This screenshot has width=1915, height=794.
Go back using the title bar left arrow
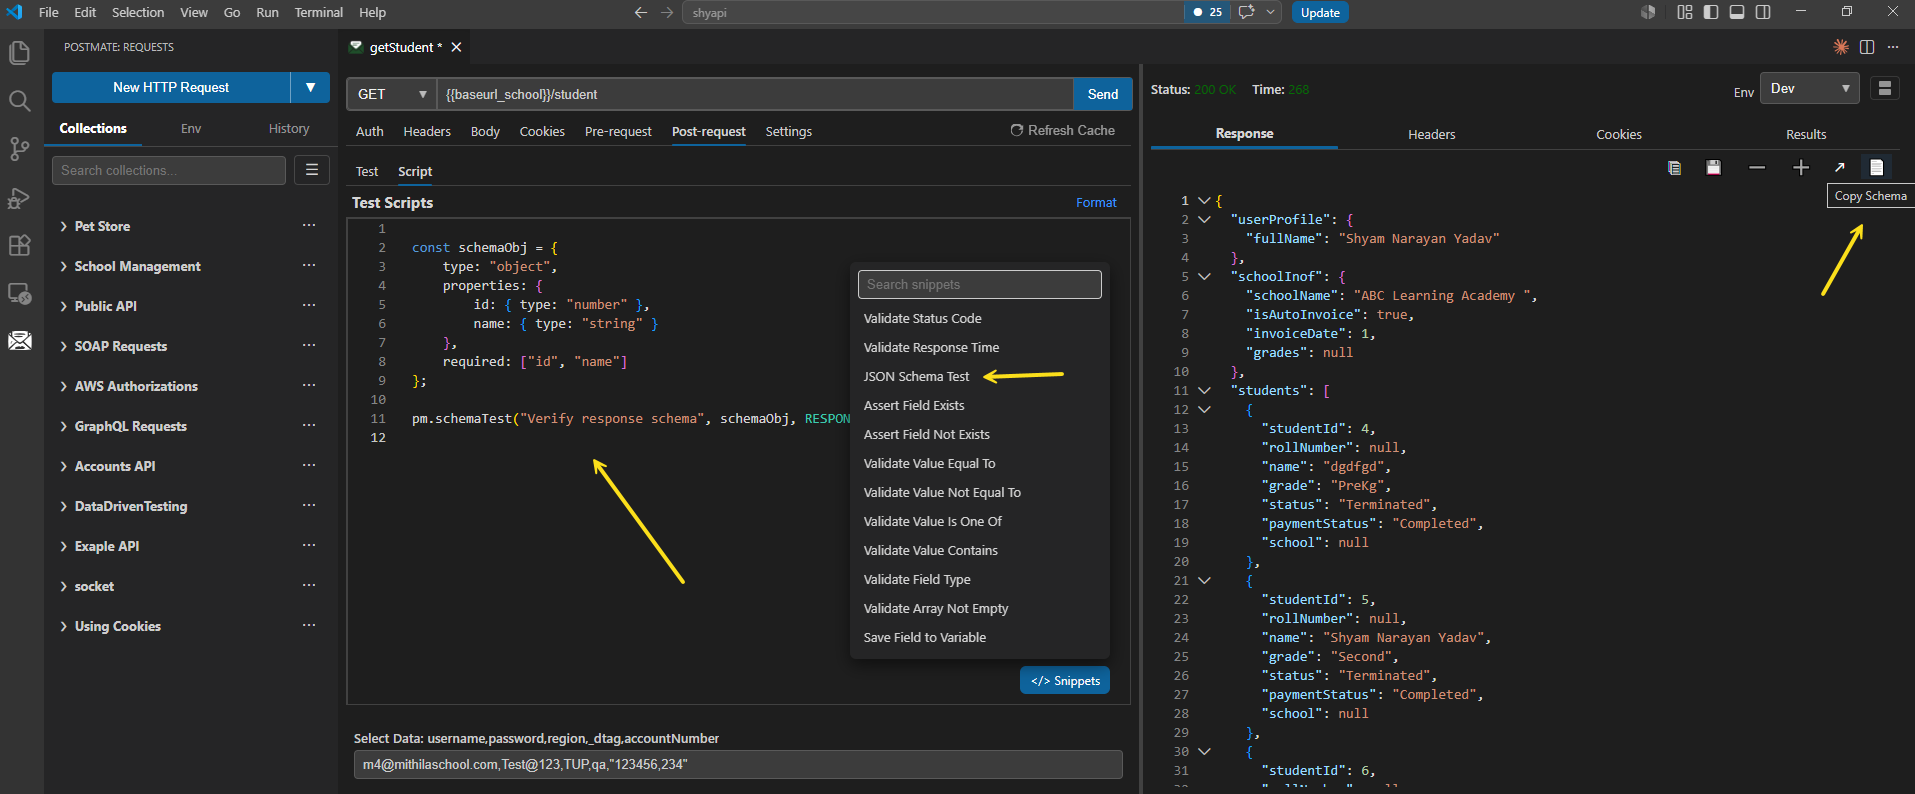point(641,12)
